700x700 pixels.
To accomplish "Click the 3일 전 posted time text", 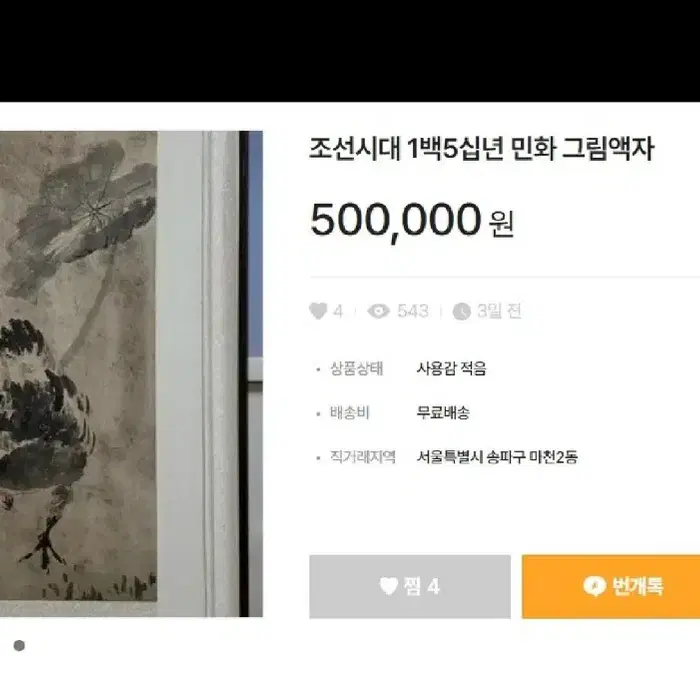I will tap(499, 311).
